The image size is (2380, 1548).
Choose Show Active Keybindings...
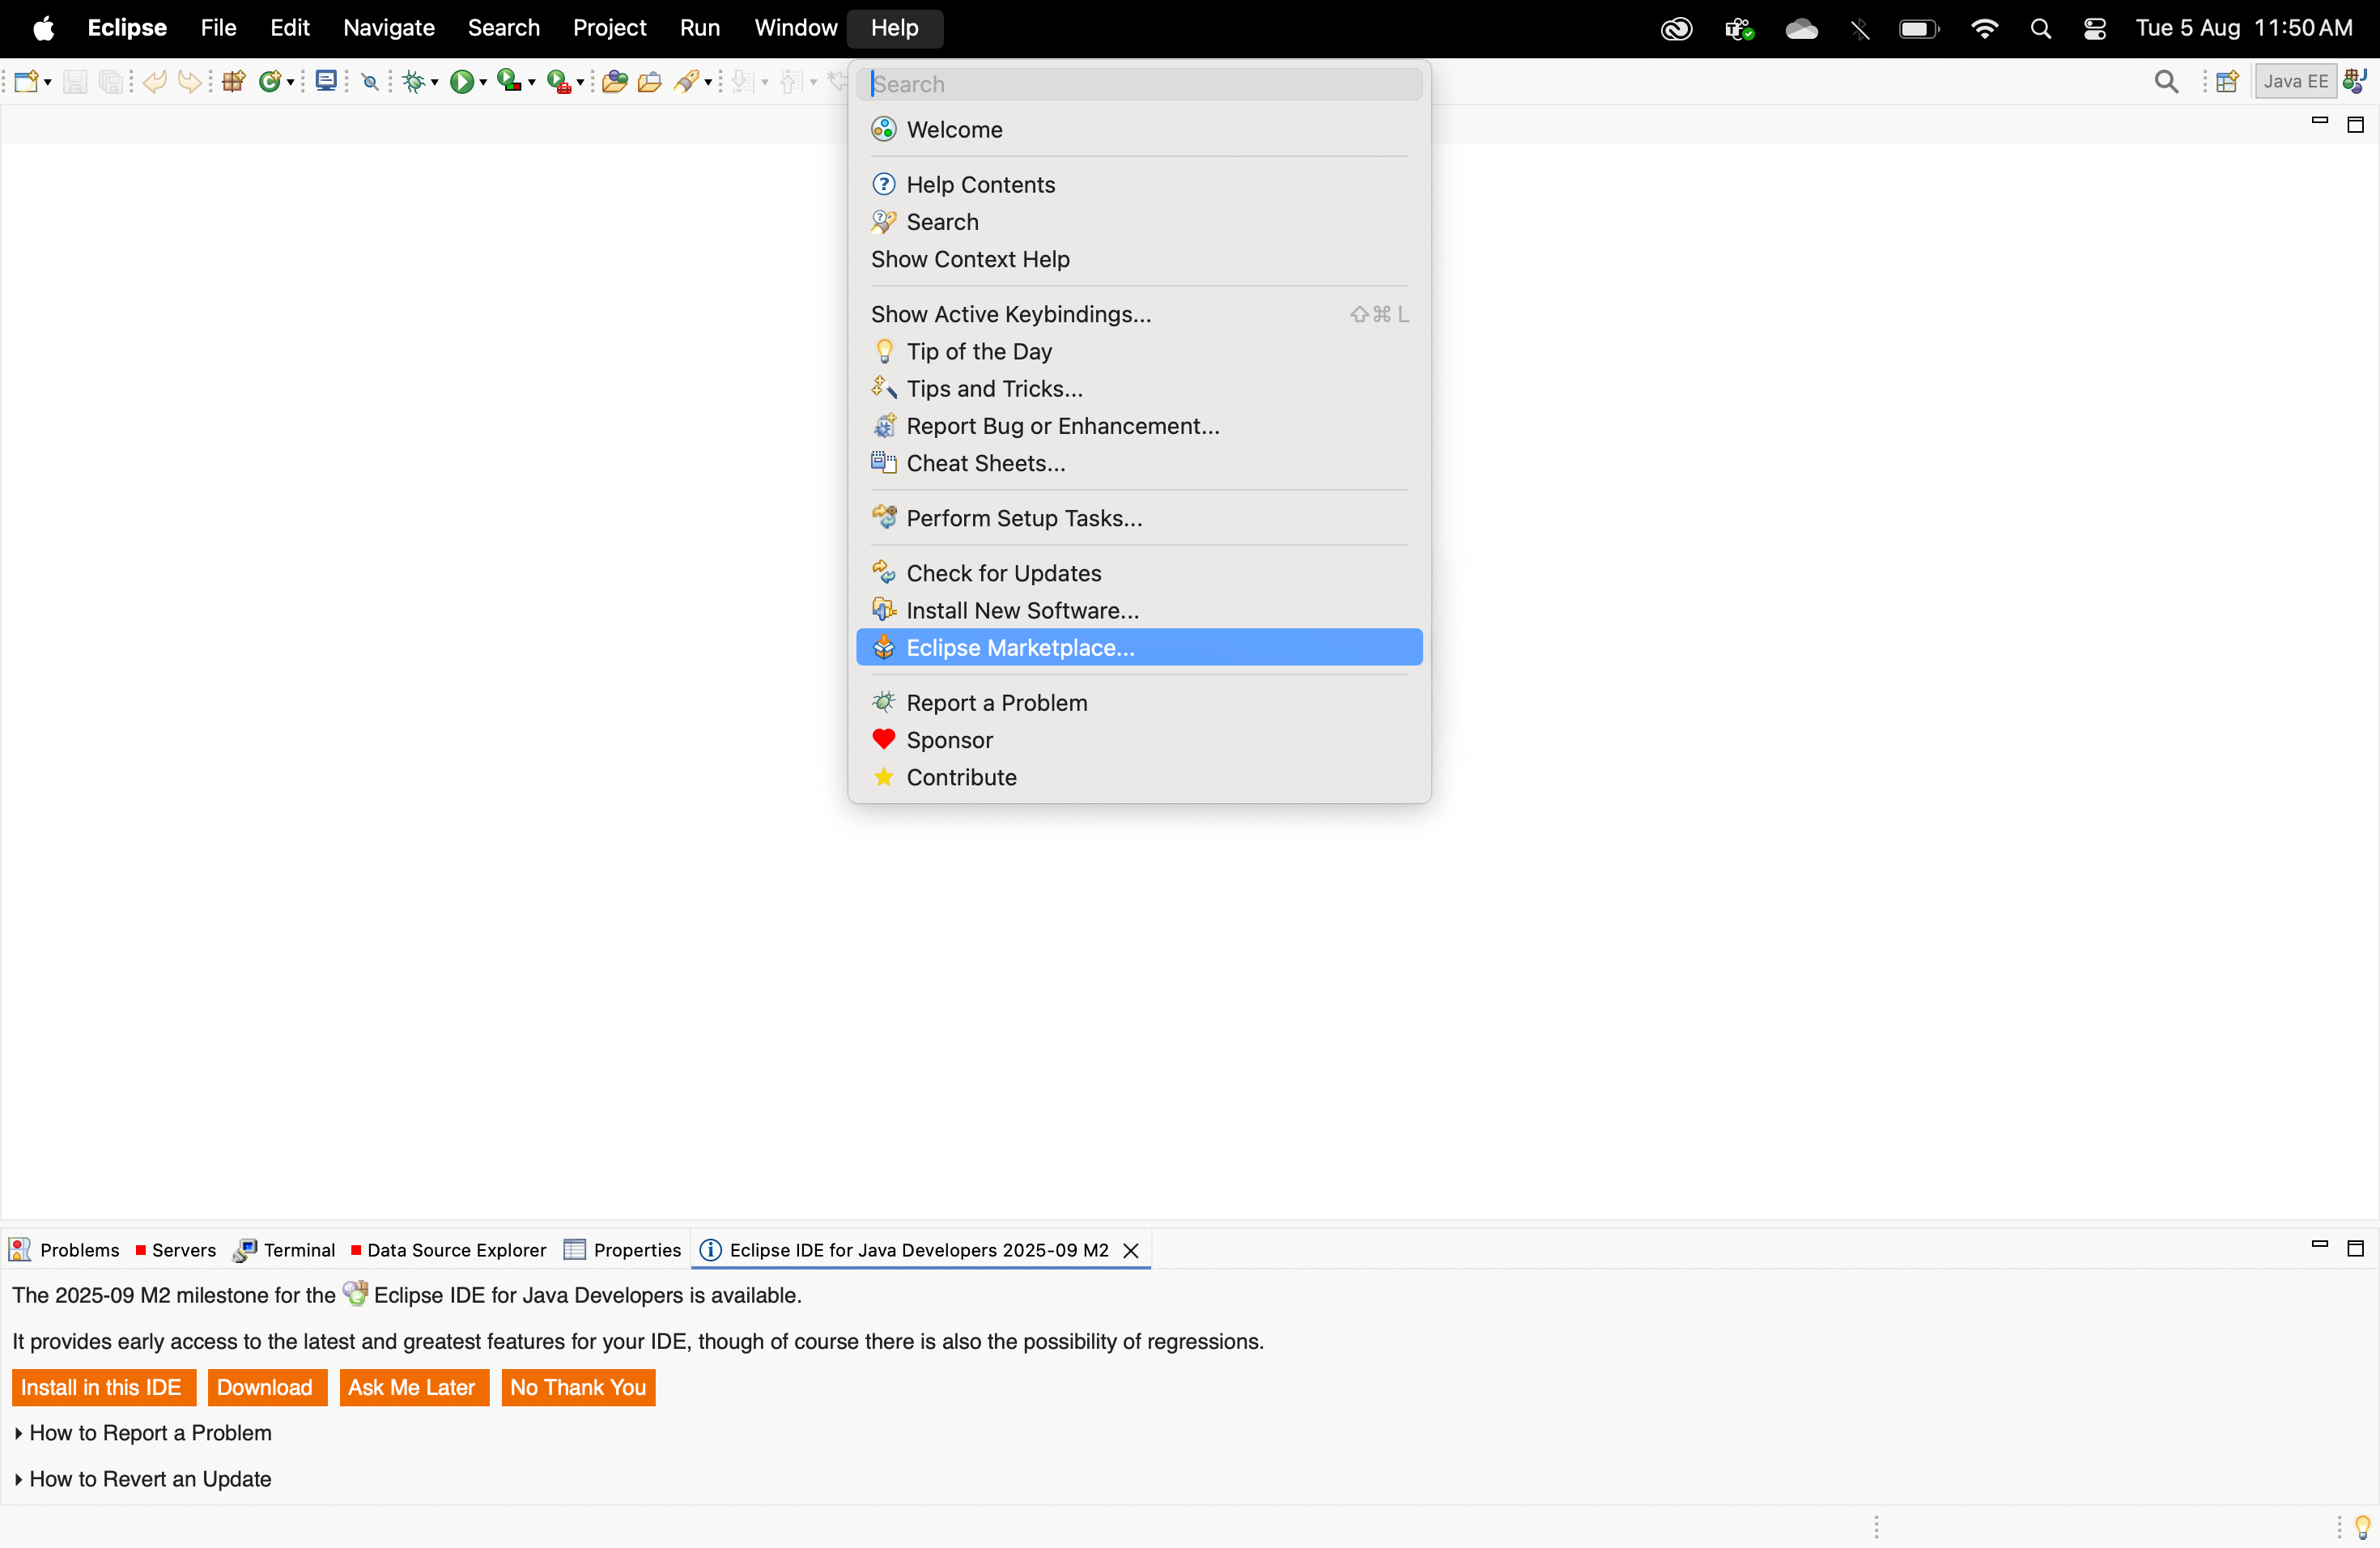point(1139,314)
